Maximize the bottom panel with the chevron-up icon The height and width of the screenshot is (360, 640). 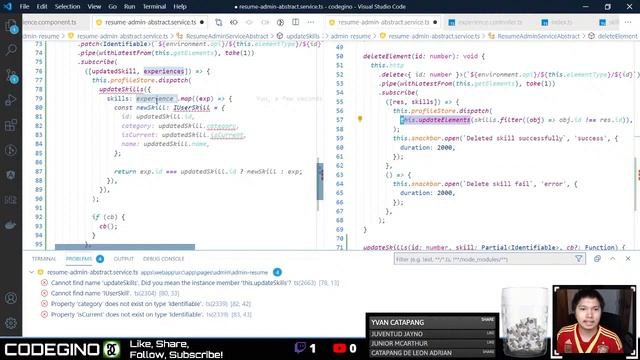coord(613,259)
